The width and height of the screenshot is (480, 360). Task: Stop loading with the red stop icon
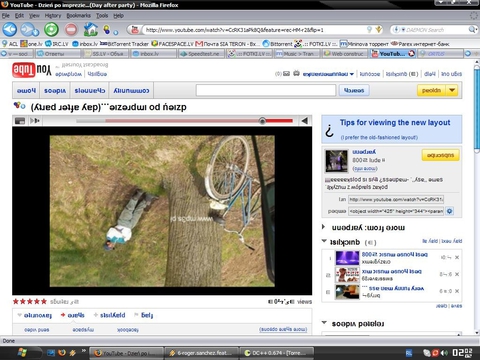coord(71,30)
